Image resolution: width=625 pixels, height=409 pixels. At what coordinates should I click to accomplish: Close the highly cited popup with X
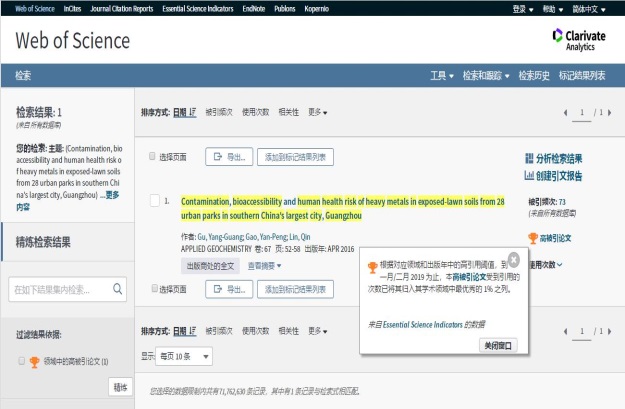click(x=514, y=260)
